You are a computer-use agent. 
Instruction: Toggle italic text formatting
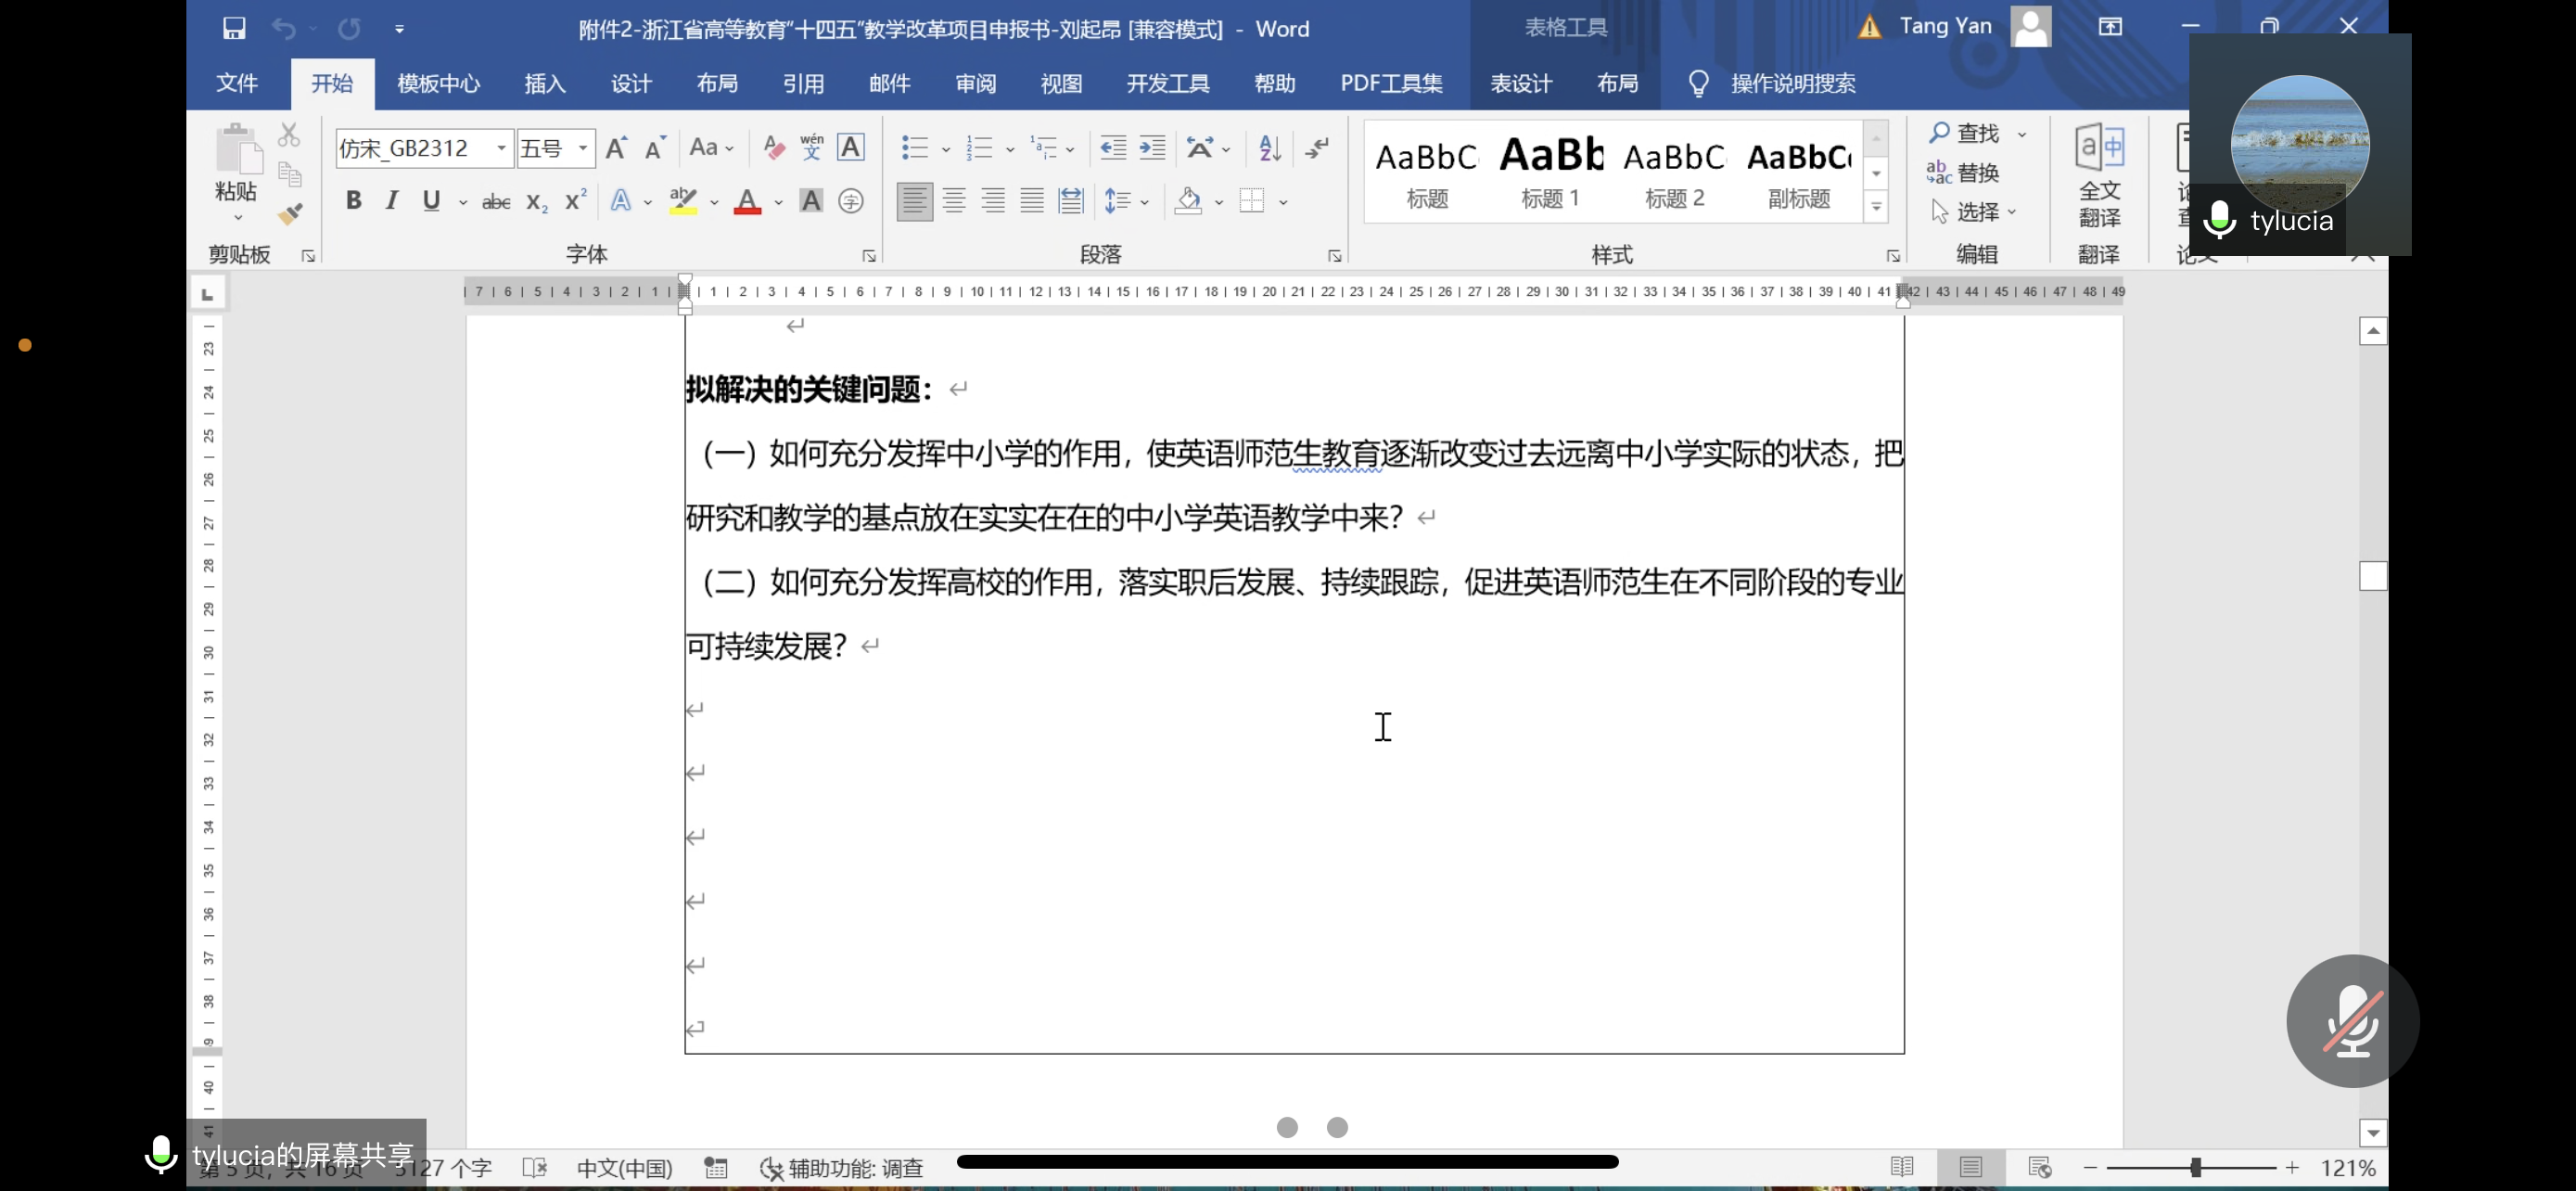[392, 201]
